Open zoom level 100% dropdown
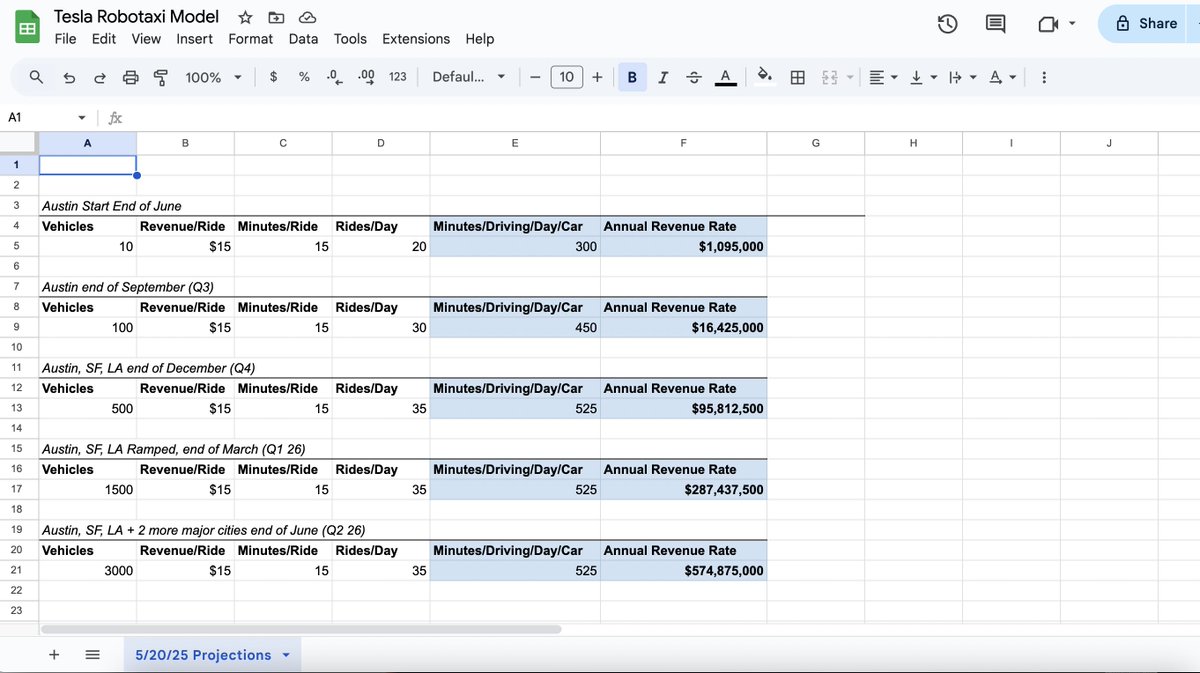 [x=213, y=77]
